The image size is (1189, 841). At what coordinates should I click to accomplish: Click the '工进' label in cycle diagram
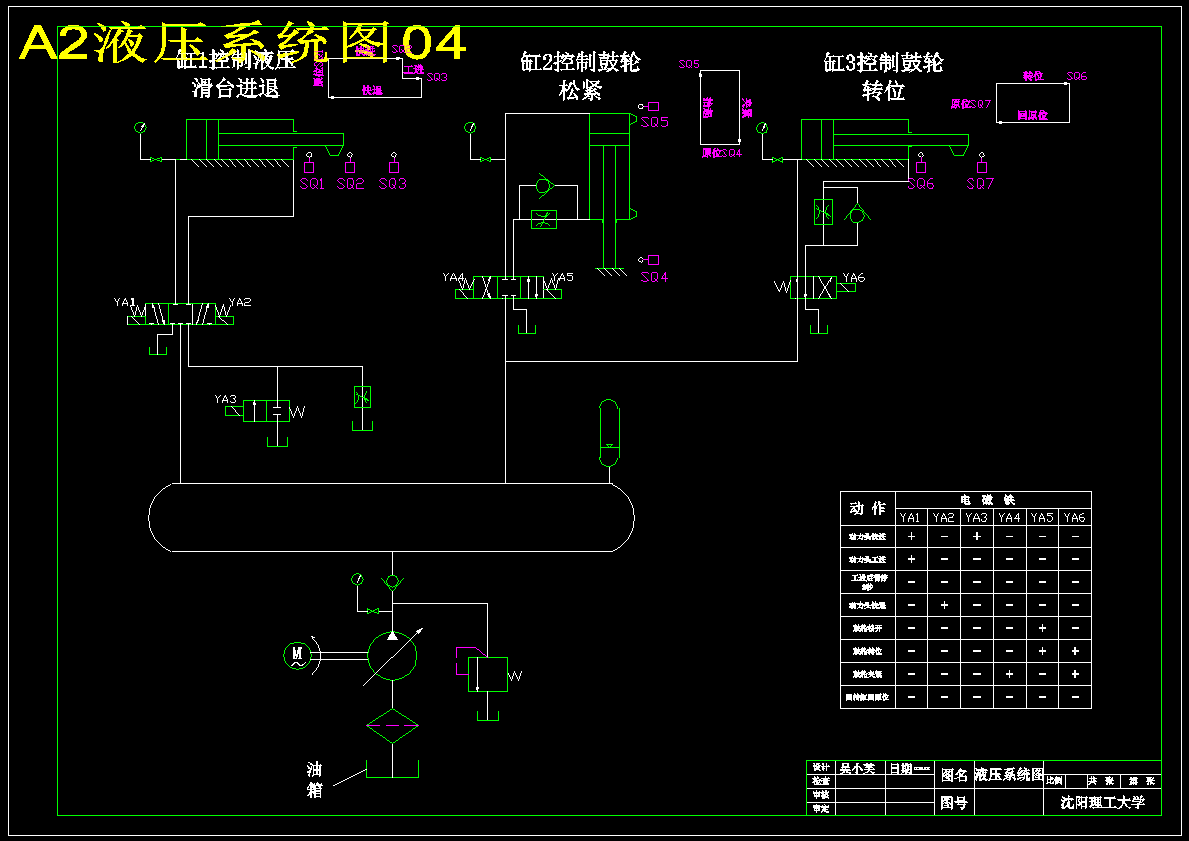tap(415, 69)
